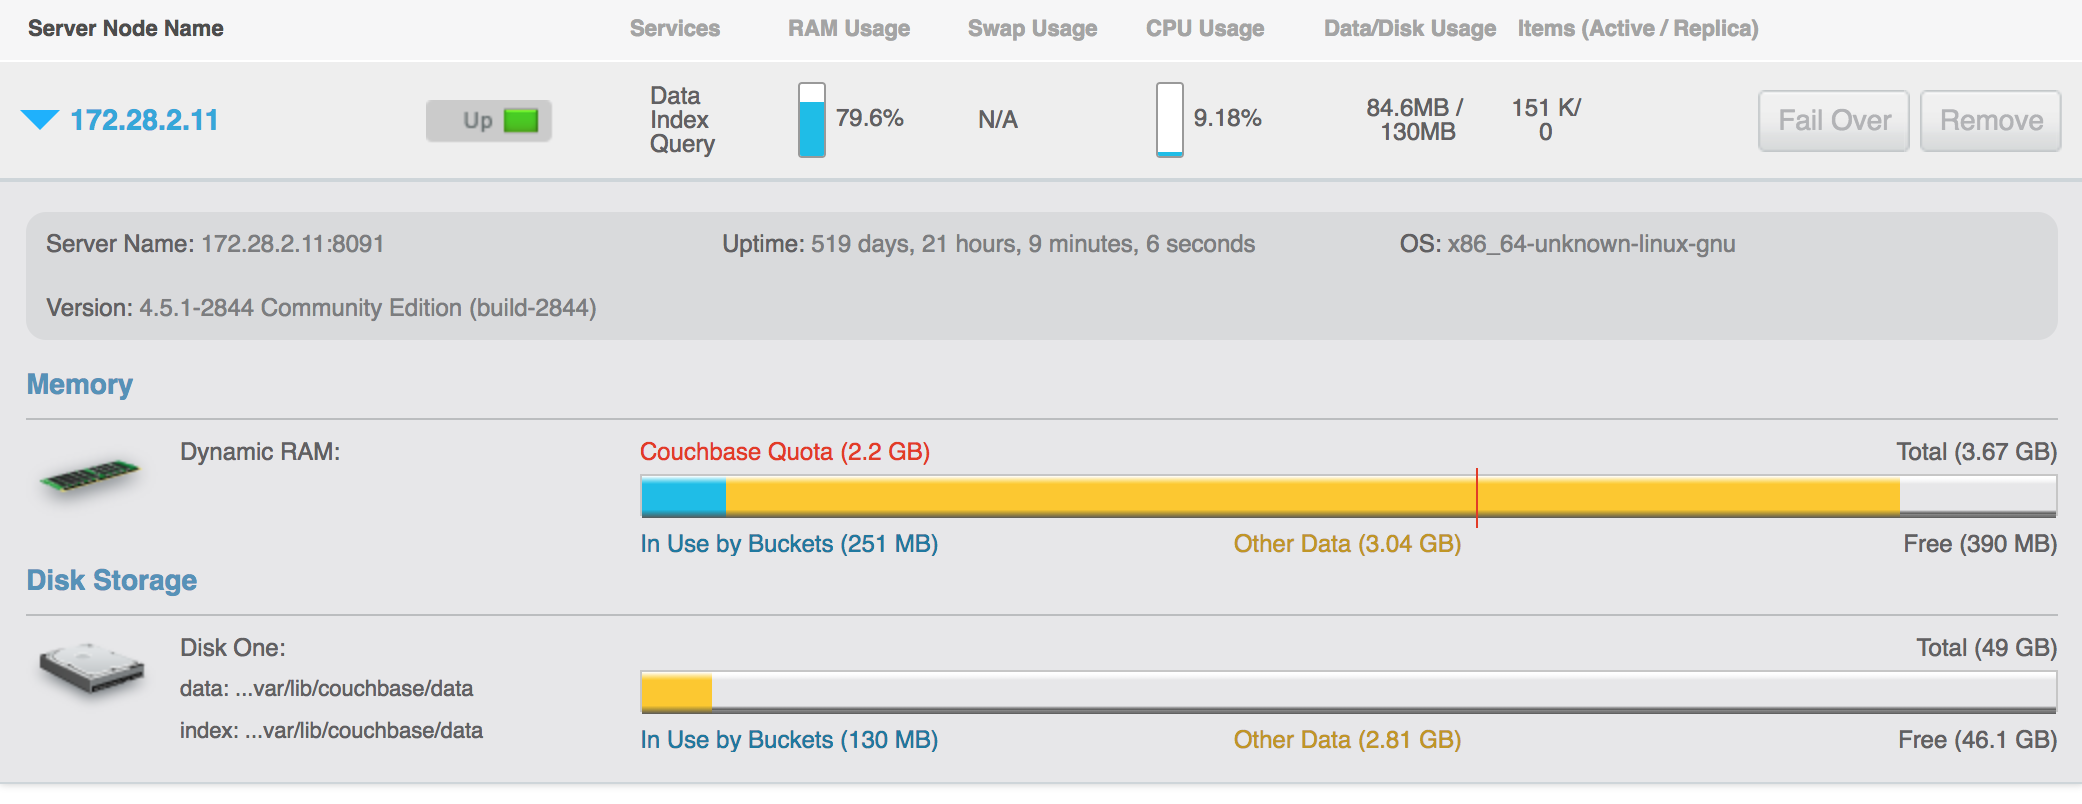Click the hard disk drive icon

(x=92, y=668)
